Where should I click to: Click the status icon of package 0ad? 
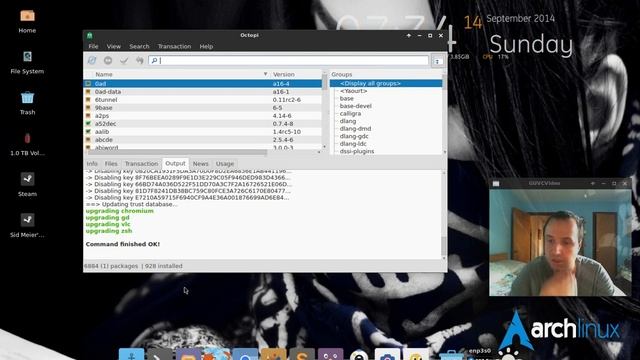click(88, 84)
